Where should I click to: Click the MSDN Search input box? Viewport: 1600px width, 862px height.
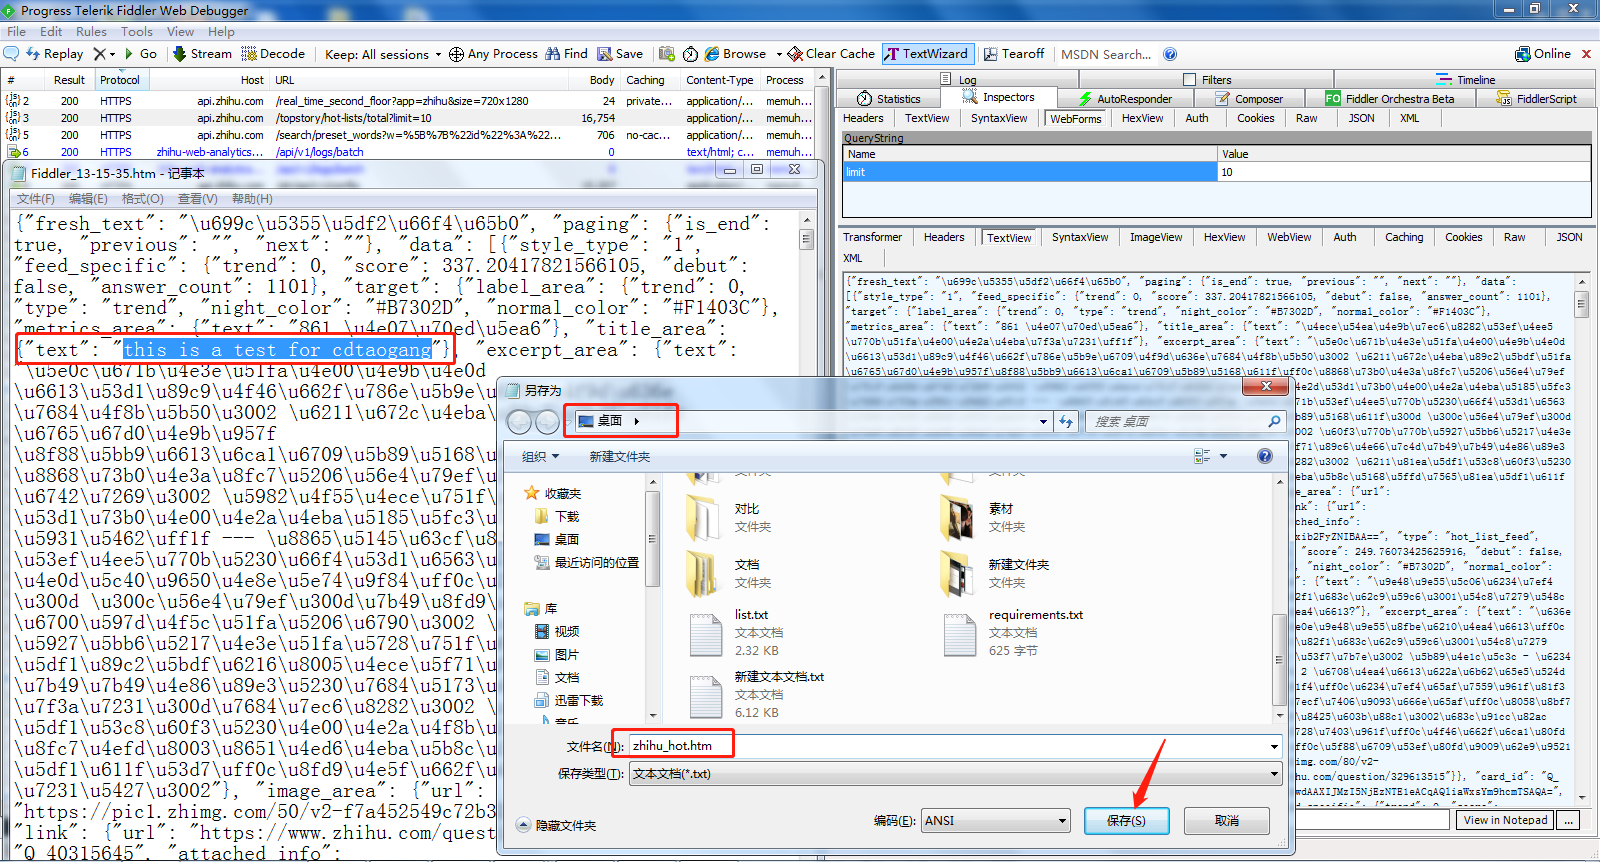coord(1107,54)
